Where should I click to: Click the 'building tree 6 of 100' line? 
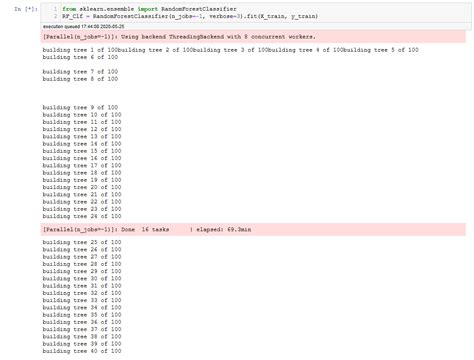pos(80,57)
